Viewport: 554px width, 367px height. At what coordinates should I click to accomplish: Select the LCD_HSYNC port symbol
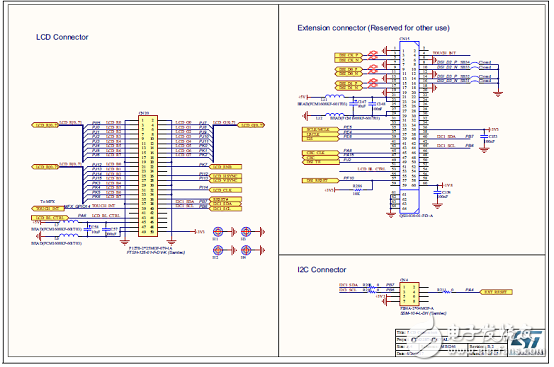[225, 176]
